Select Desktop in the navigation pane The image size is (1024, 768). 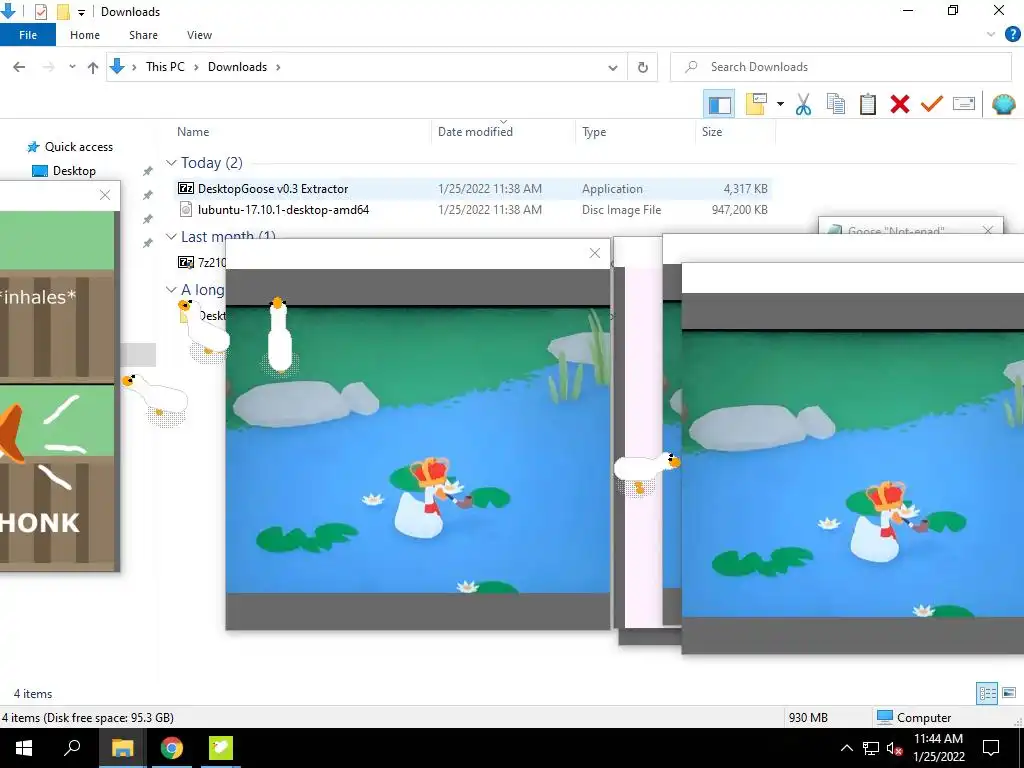point(74,171)
